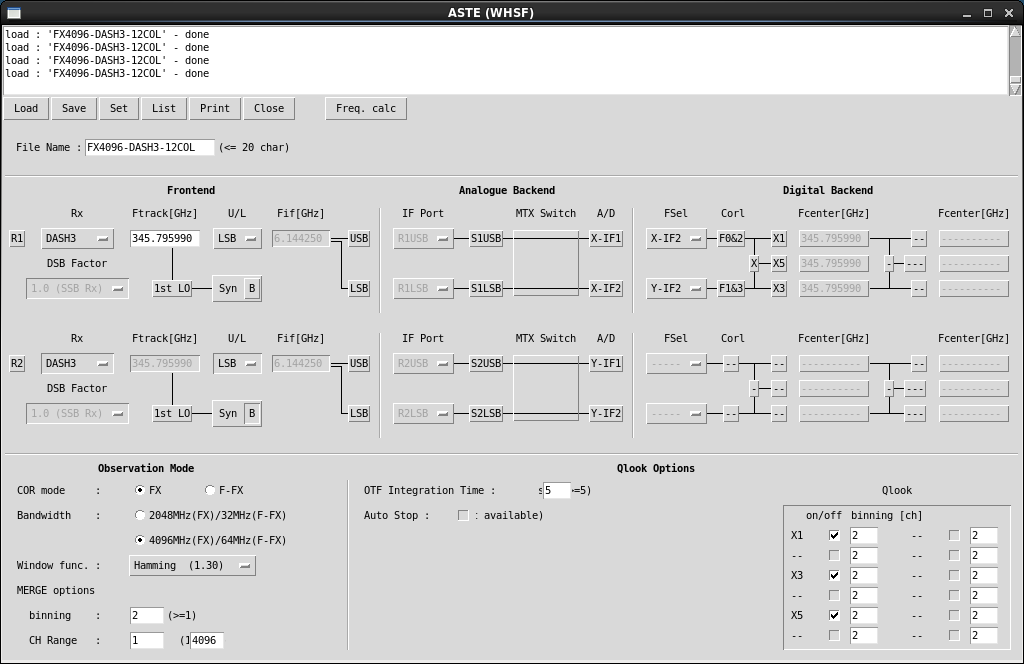Edit the MERGE binning field

click(x=147, y=616)
